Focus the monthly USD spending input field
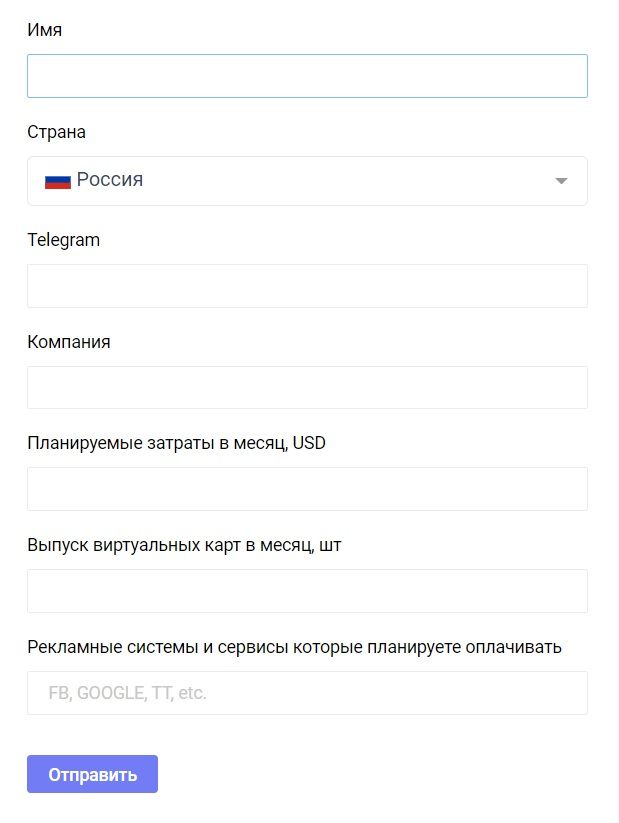The width and height of the screenshot is (619, 823). [x=307, y=489]
